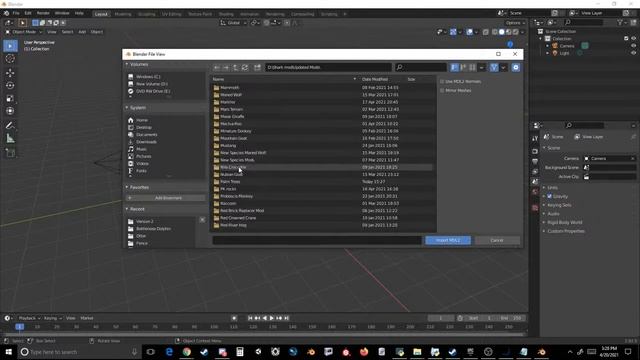Open the Object Mode dropdown
Viewport: 640px width, 360px height.
tap(24, 32)
